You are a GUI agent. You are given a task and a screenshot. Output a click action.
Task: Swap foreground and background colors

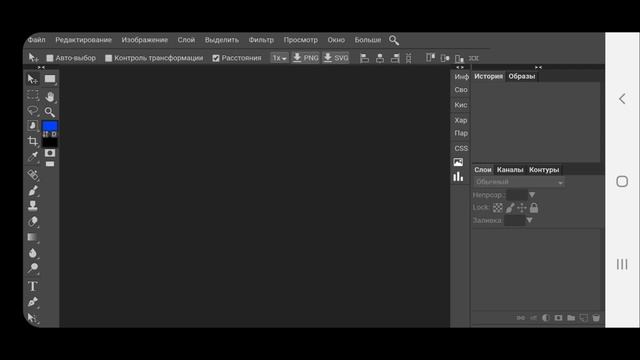[45, 134]
